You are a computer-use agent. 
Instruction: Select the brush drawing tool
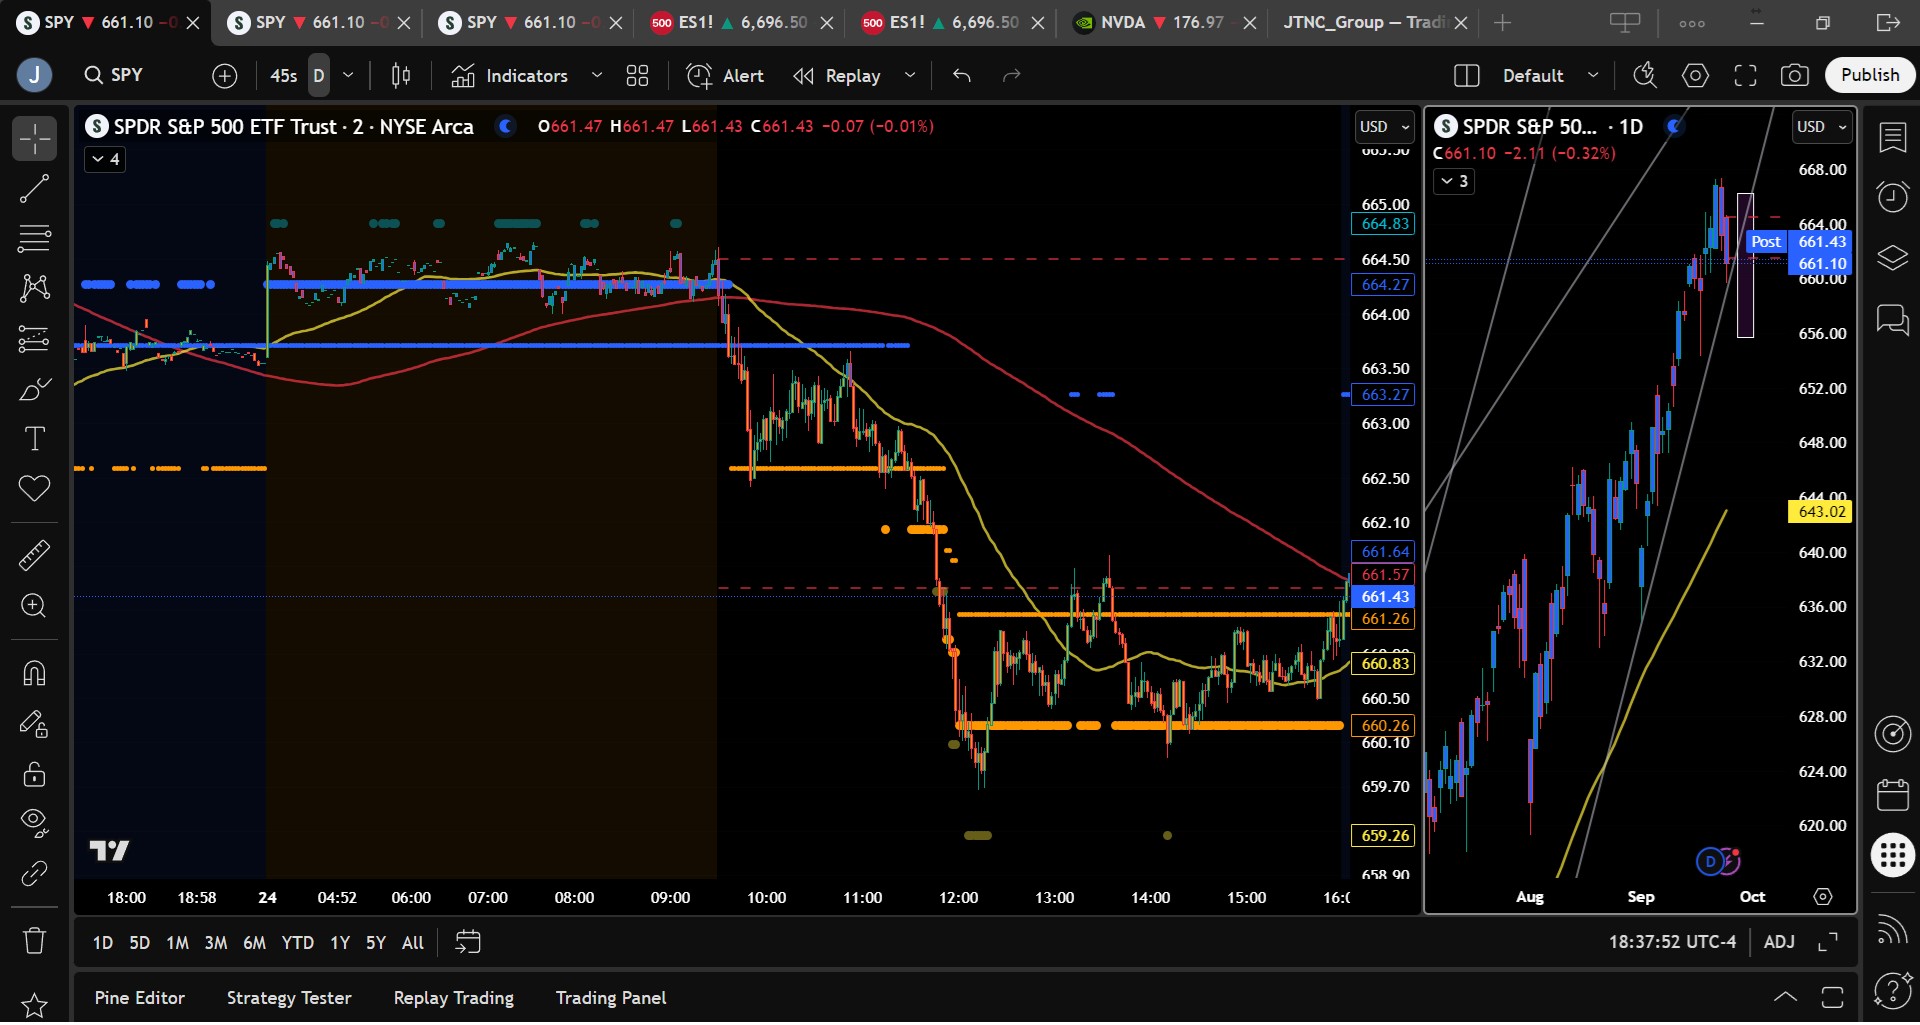(x=34, y=389)
